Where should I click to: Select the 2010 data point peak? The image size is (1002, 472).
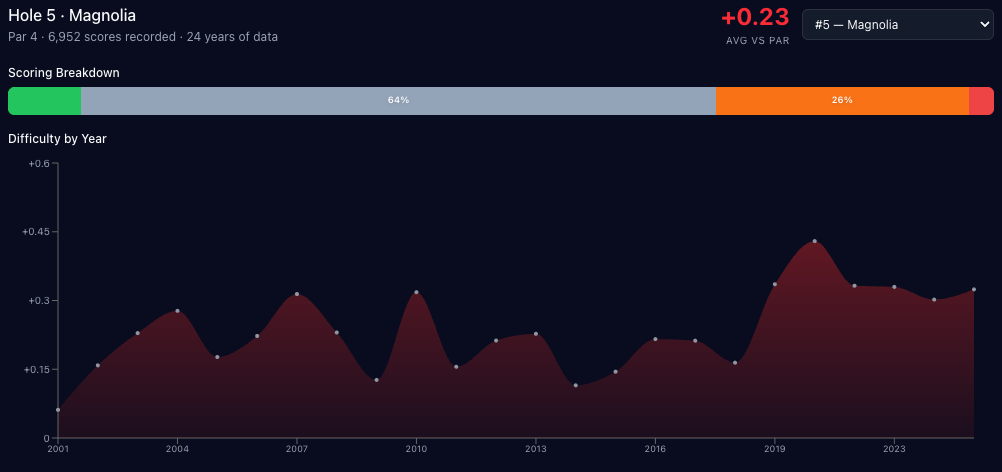click(416, 292)
